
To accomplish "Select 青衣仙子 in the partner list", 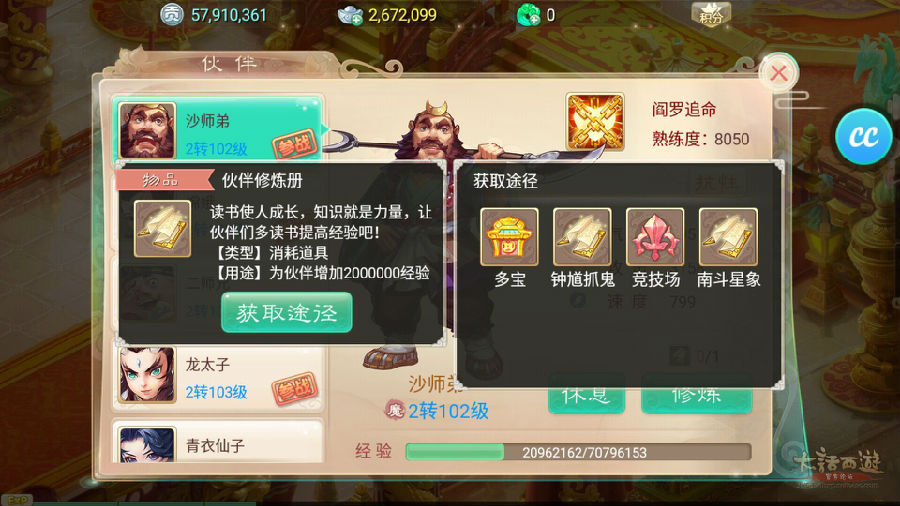I will click(x=218, y=442).
